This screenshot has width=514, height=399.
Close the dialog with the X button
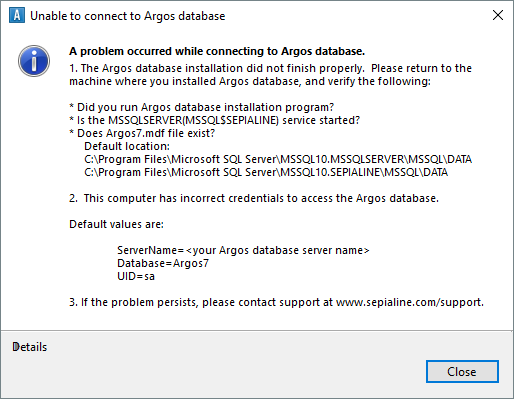click(498, 15)
